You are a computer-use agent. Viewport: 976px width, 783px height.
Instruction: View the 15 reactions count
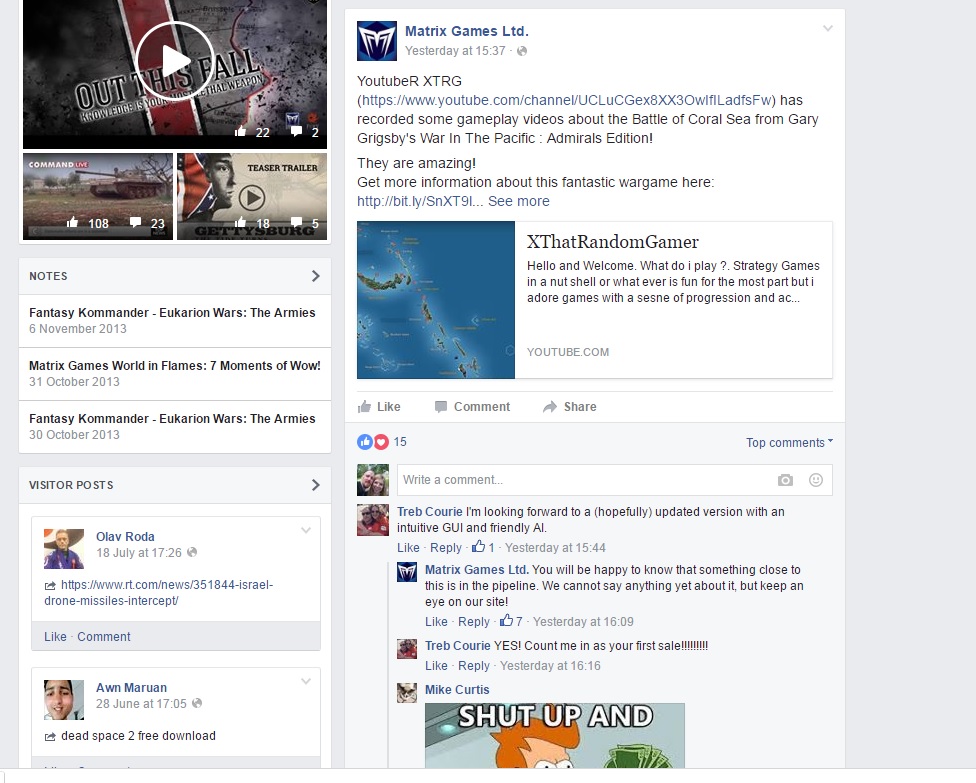(x=400, y=442)
